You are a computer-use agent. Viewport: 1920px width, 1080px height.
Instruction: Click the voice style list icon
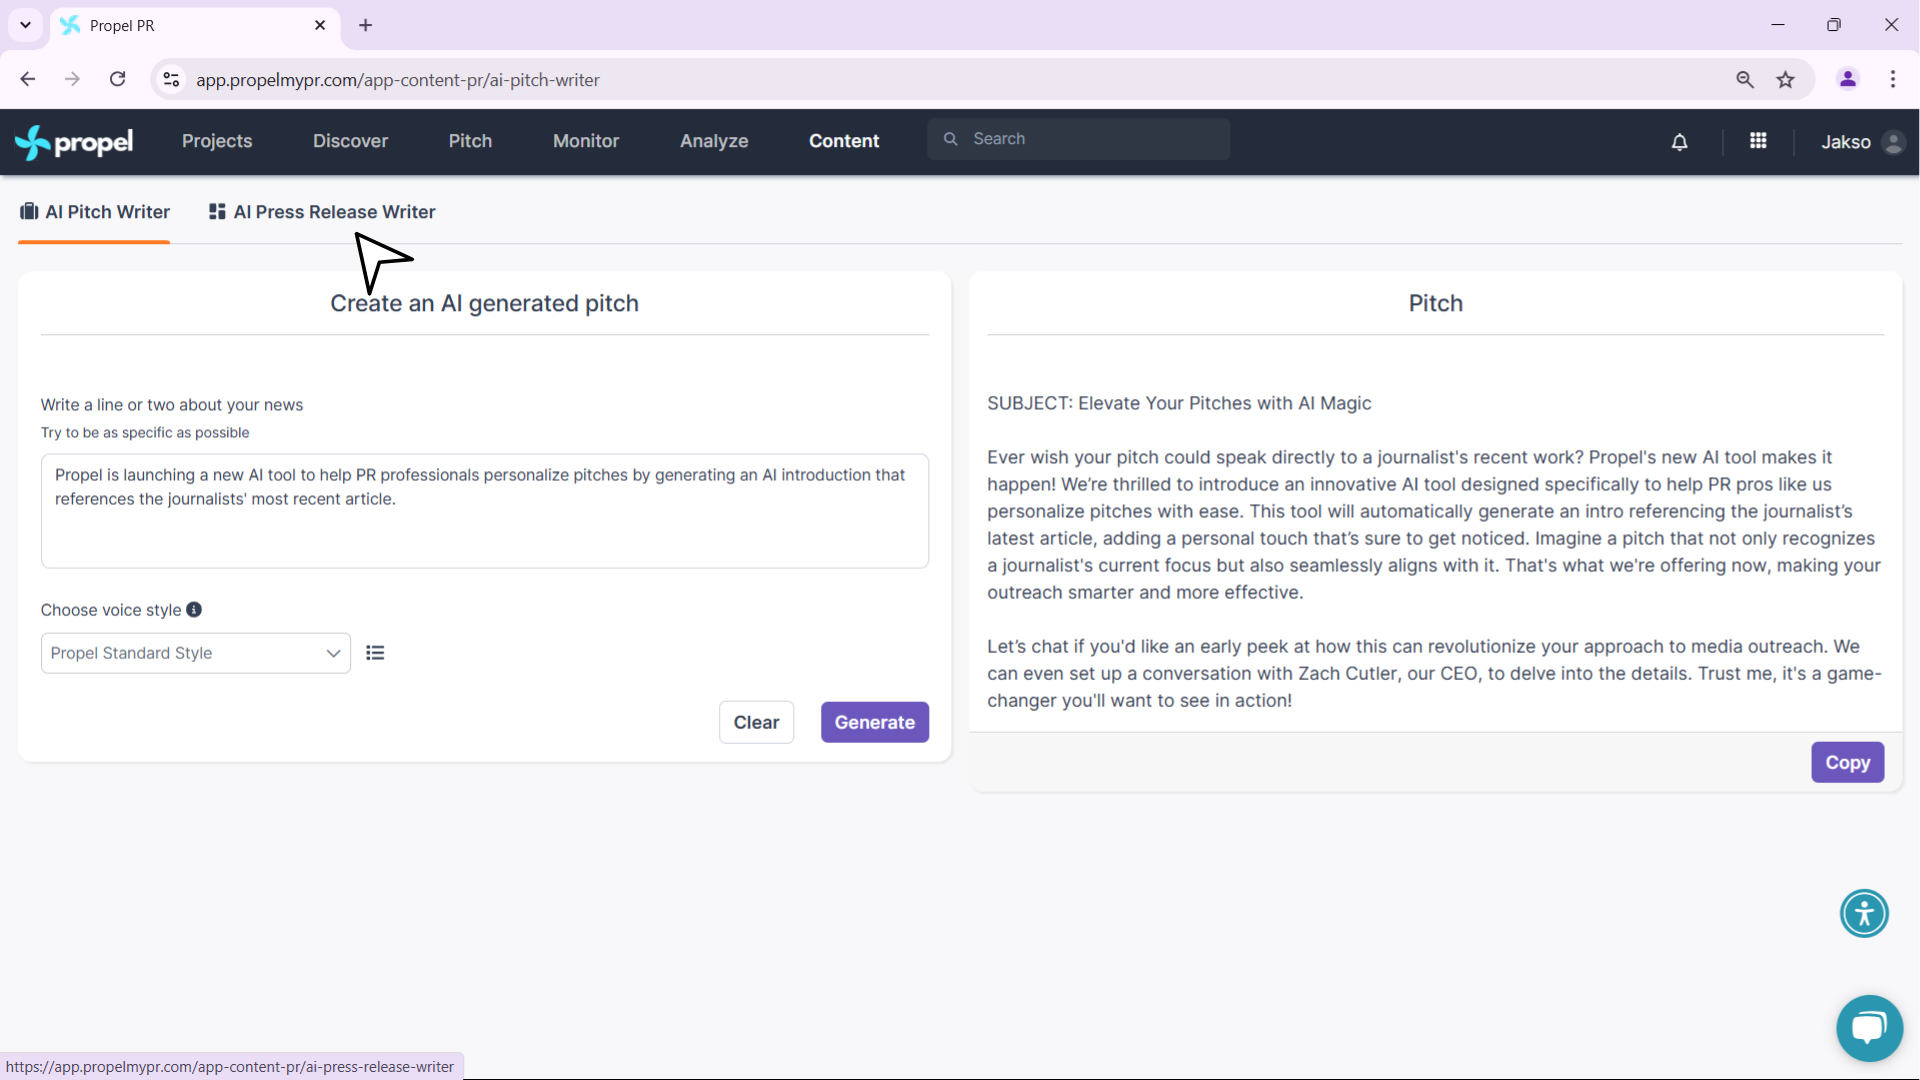(375, 653)
